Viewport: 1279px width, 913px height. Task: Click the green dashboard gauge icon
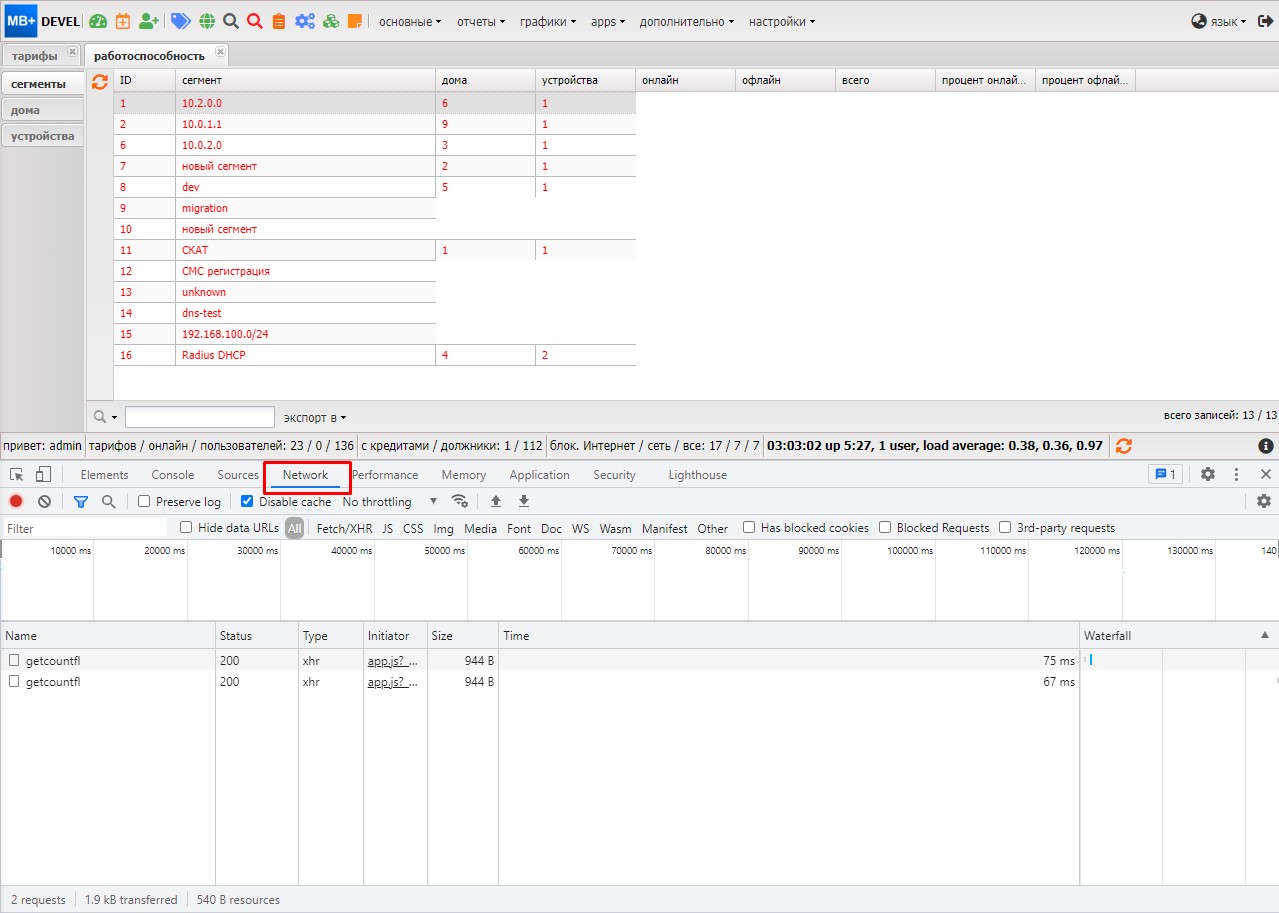[98, 21]
